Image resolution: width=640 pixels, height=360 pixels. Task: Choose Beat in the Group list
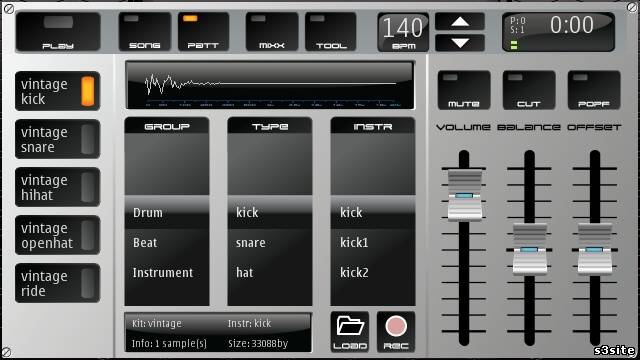coord(167,242)
